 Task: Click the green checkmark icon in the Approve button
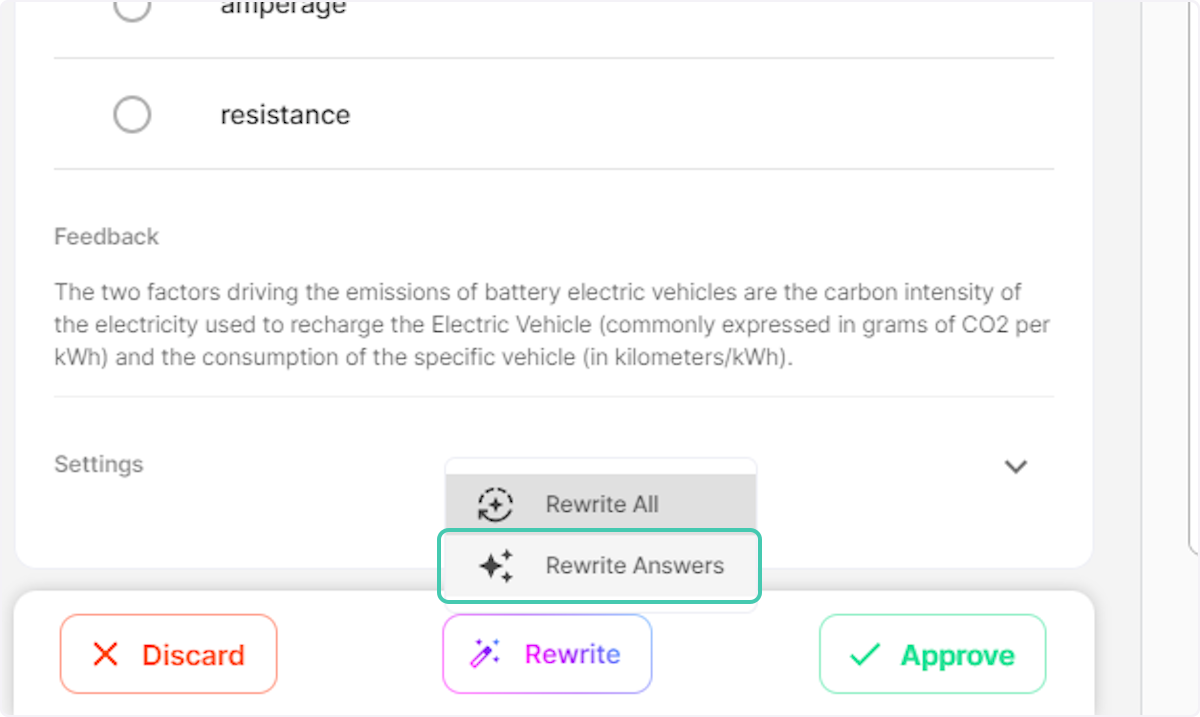(x=861, y=655)
